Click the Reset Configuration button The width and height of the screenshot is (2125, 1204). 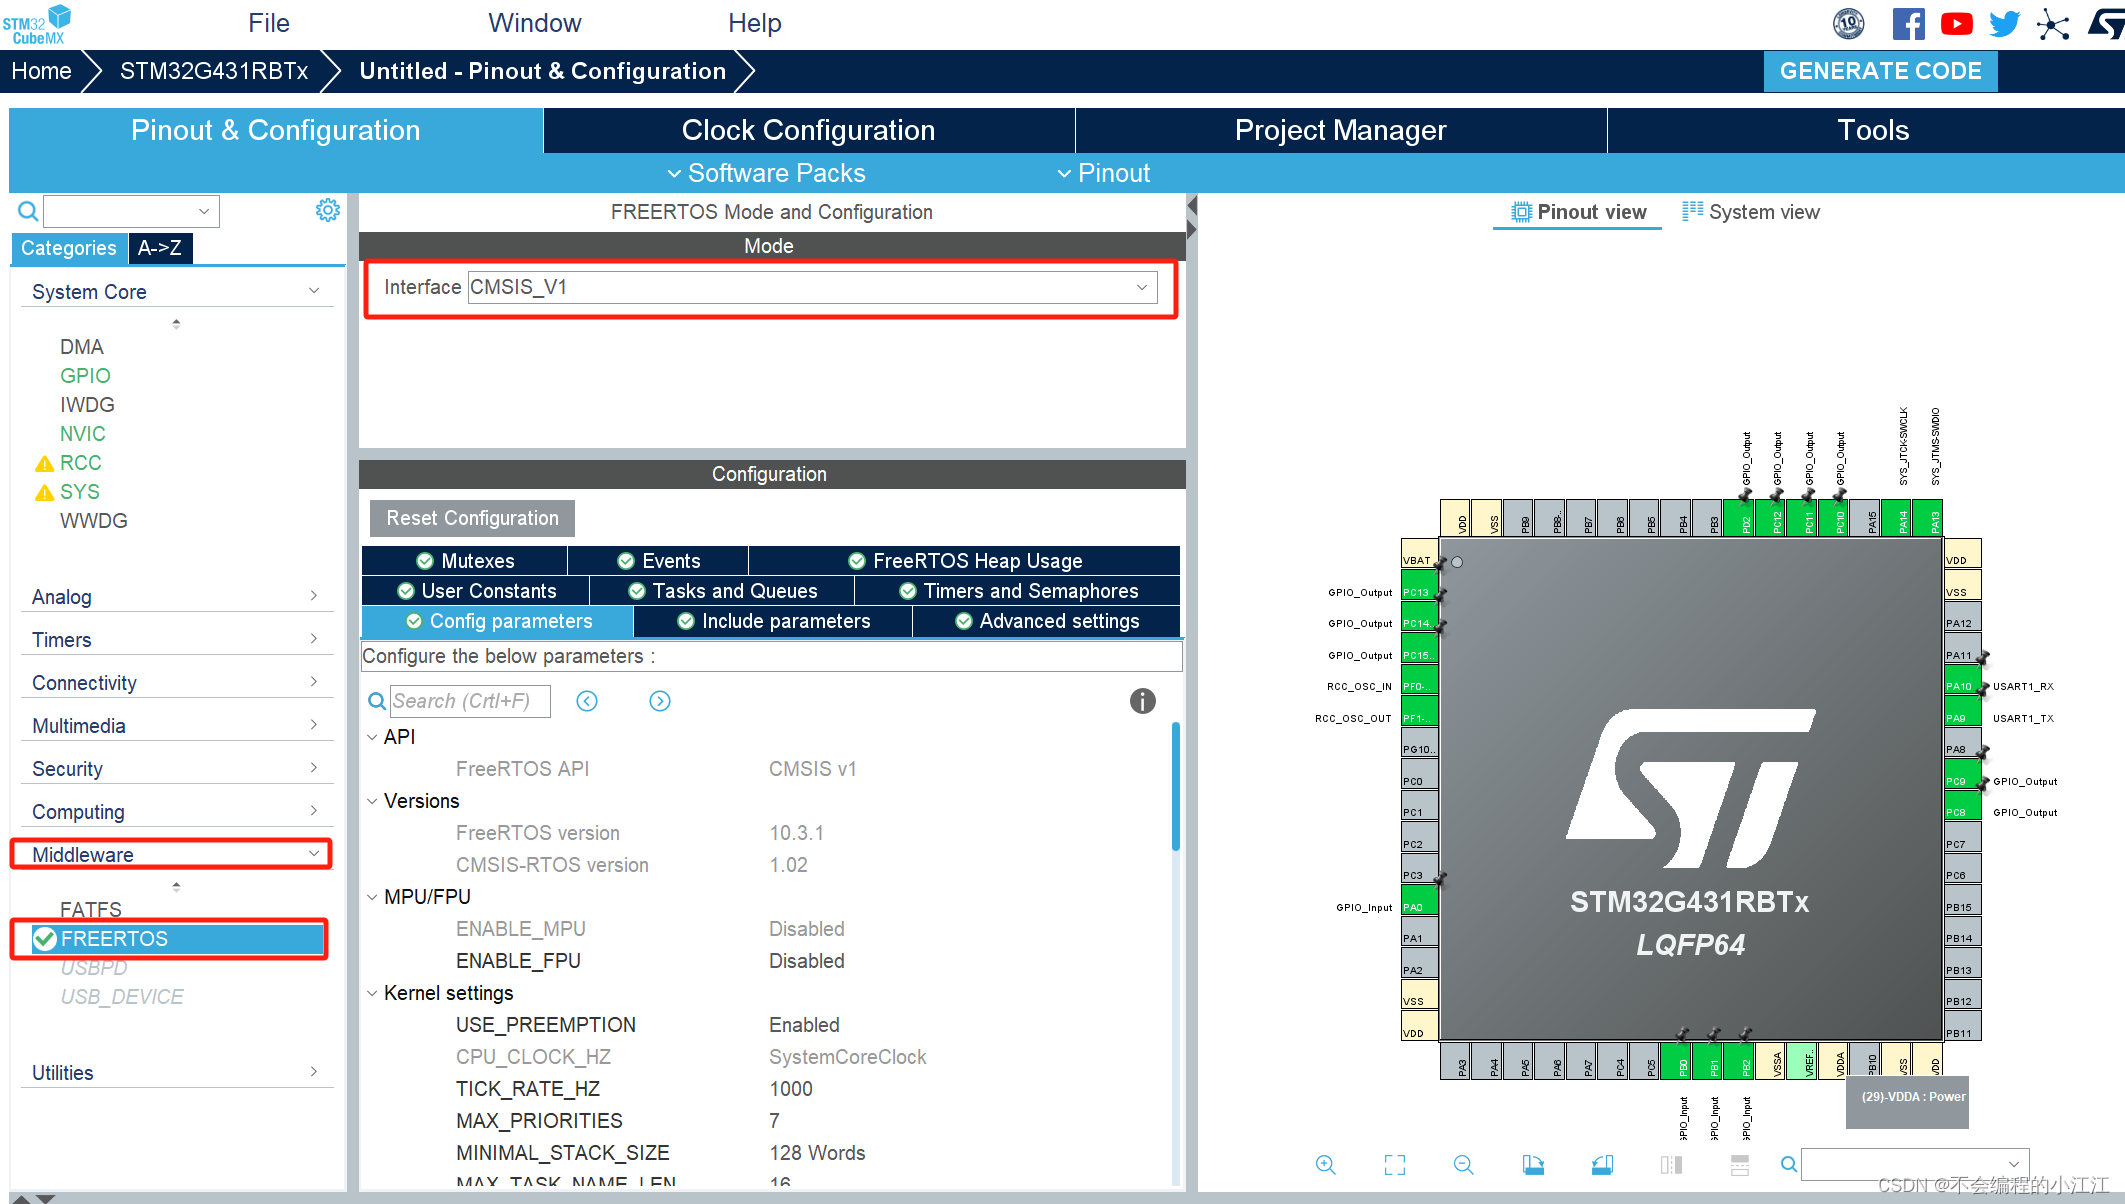click(x=472, y=518)
